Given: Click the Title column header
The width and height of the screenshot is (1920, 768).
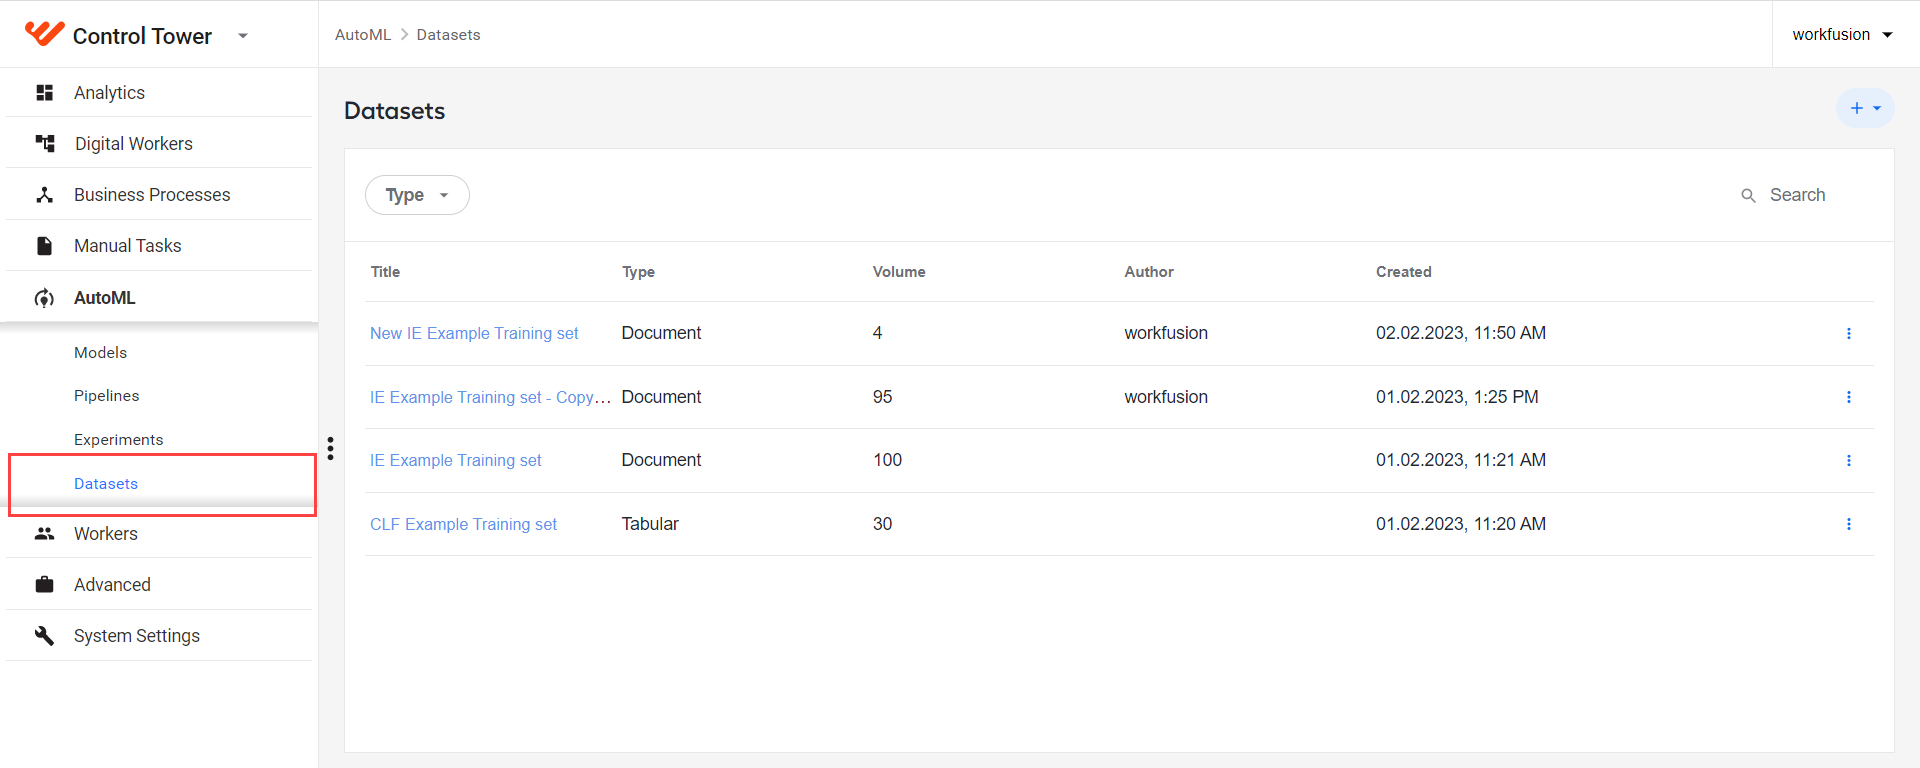Looking at the screenshot, I should click(x=385, y=272).
